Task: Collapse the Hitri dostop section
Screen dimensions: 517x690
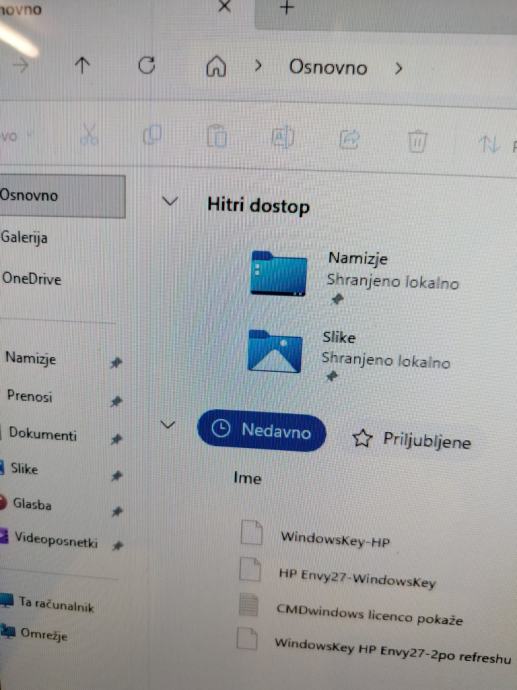Action: [x=170, y=201]
